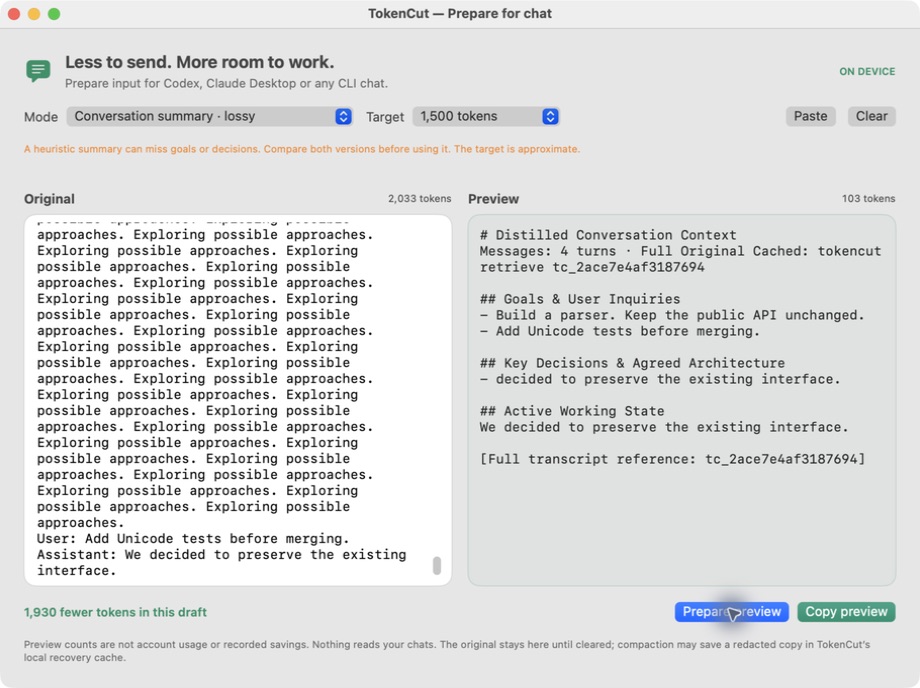The width and height of the screenshot is (920, 688).
Task: Click '1,930 fewer tokens in this draft' text
Action: (x=115, y=612)
